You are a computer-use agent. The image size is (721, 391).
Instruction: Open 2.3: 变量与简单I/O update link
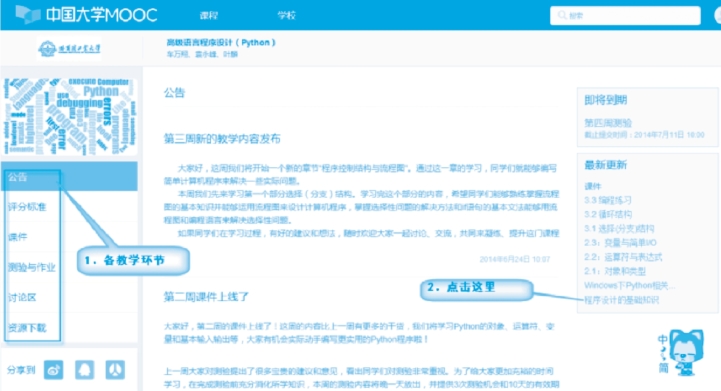tap(620, 242)
